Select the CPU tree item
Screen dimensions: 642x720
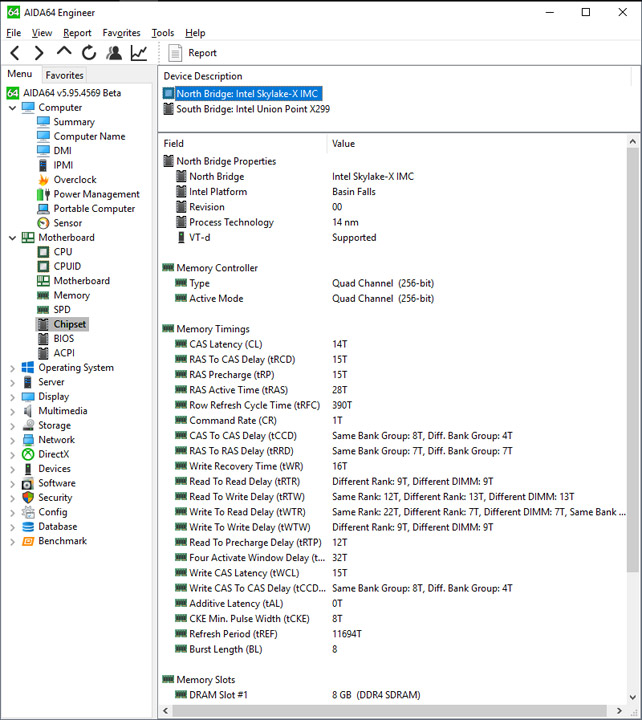point(63,252)
